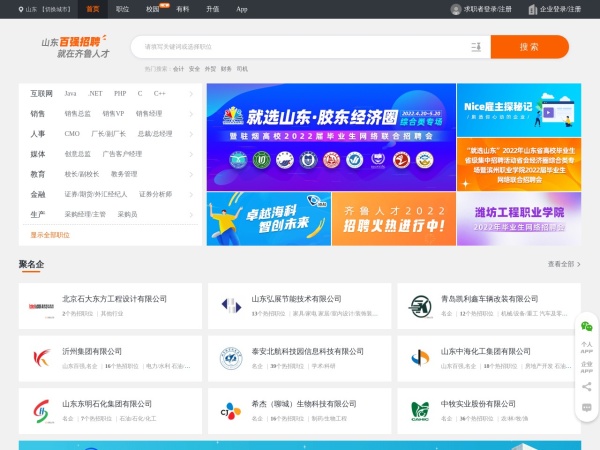
Task: Click the 青岛凯利鑫车辆改装 company logo
Action: (420, 304)
